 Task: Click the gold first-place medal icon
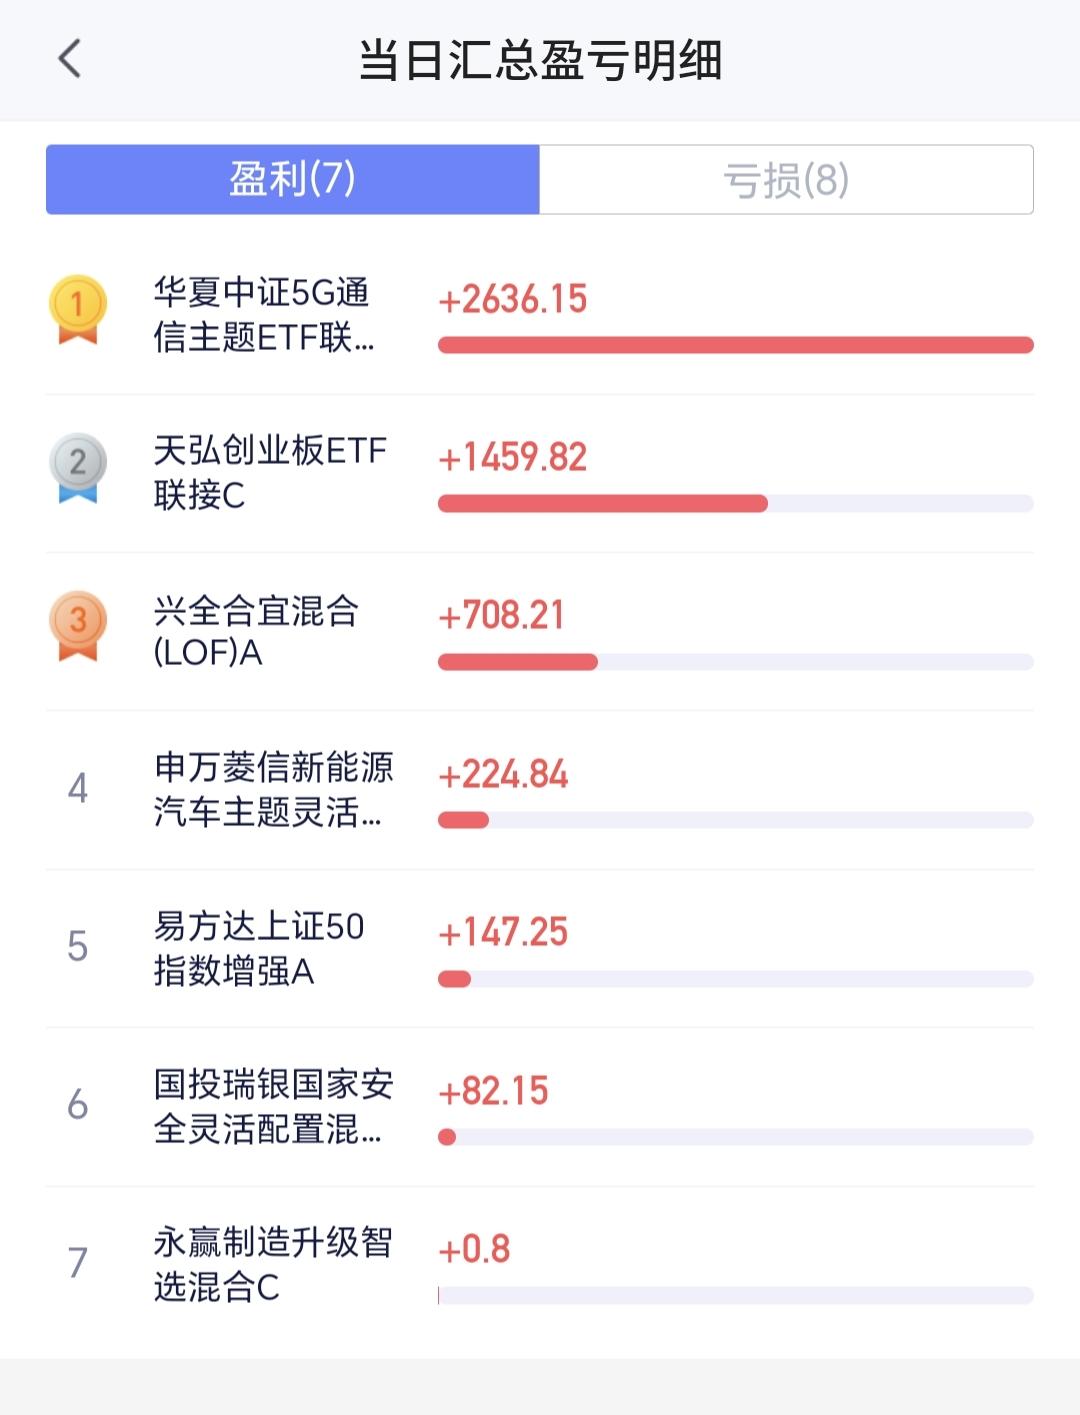[78, 308]
